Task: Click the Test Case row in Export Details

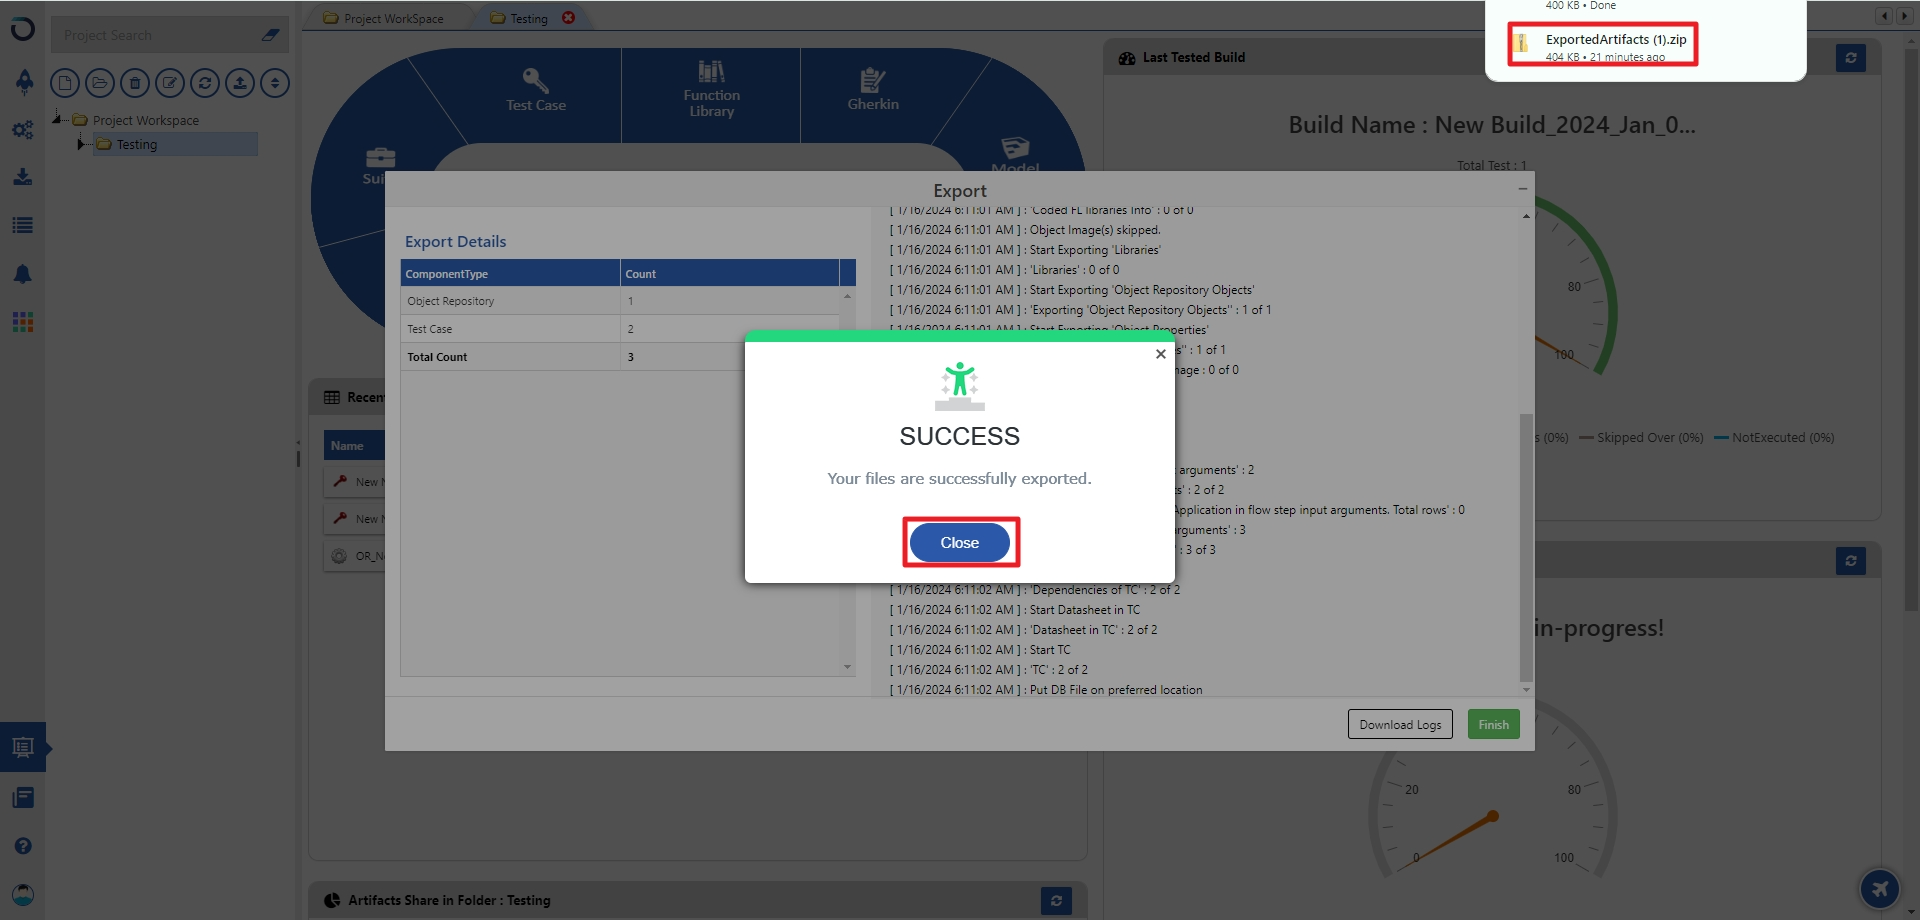Action: coord(620,329)
